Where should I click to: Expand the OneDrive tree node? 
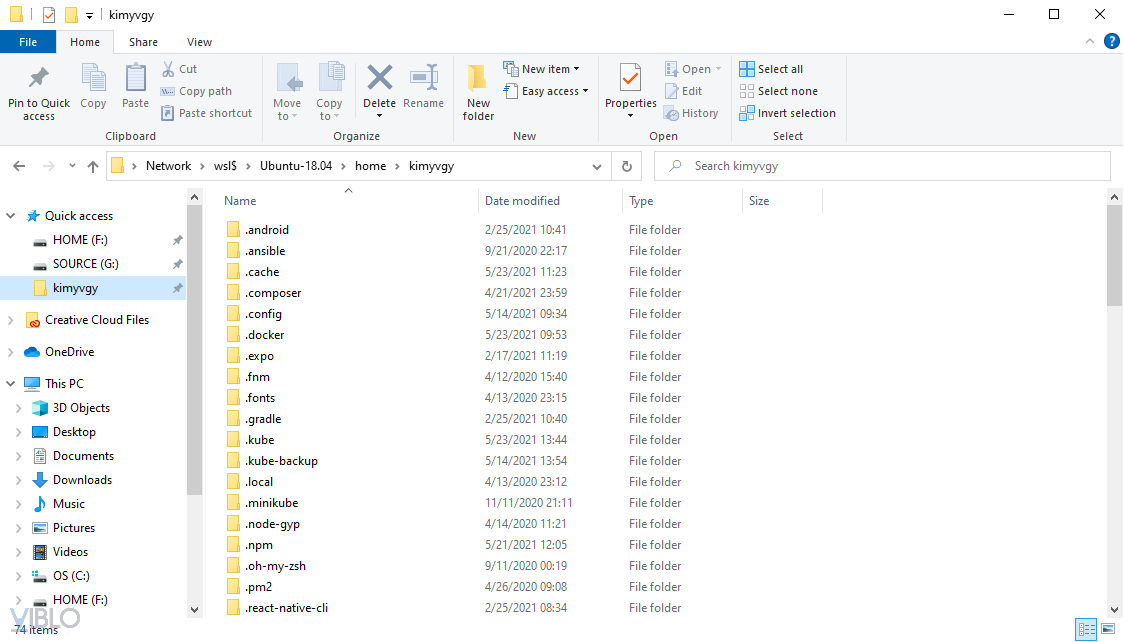[11, 352]
